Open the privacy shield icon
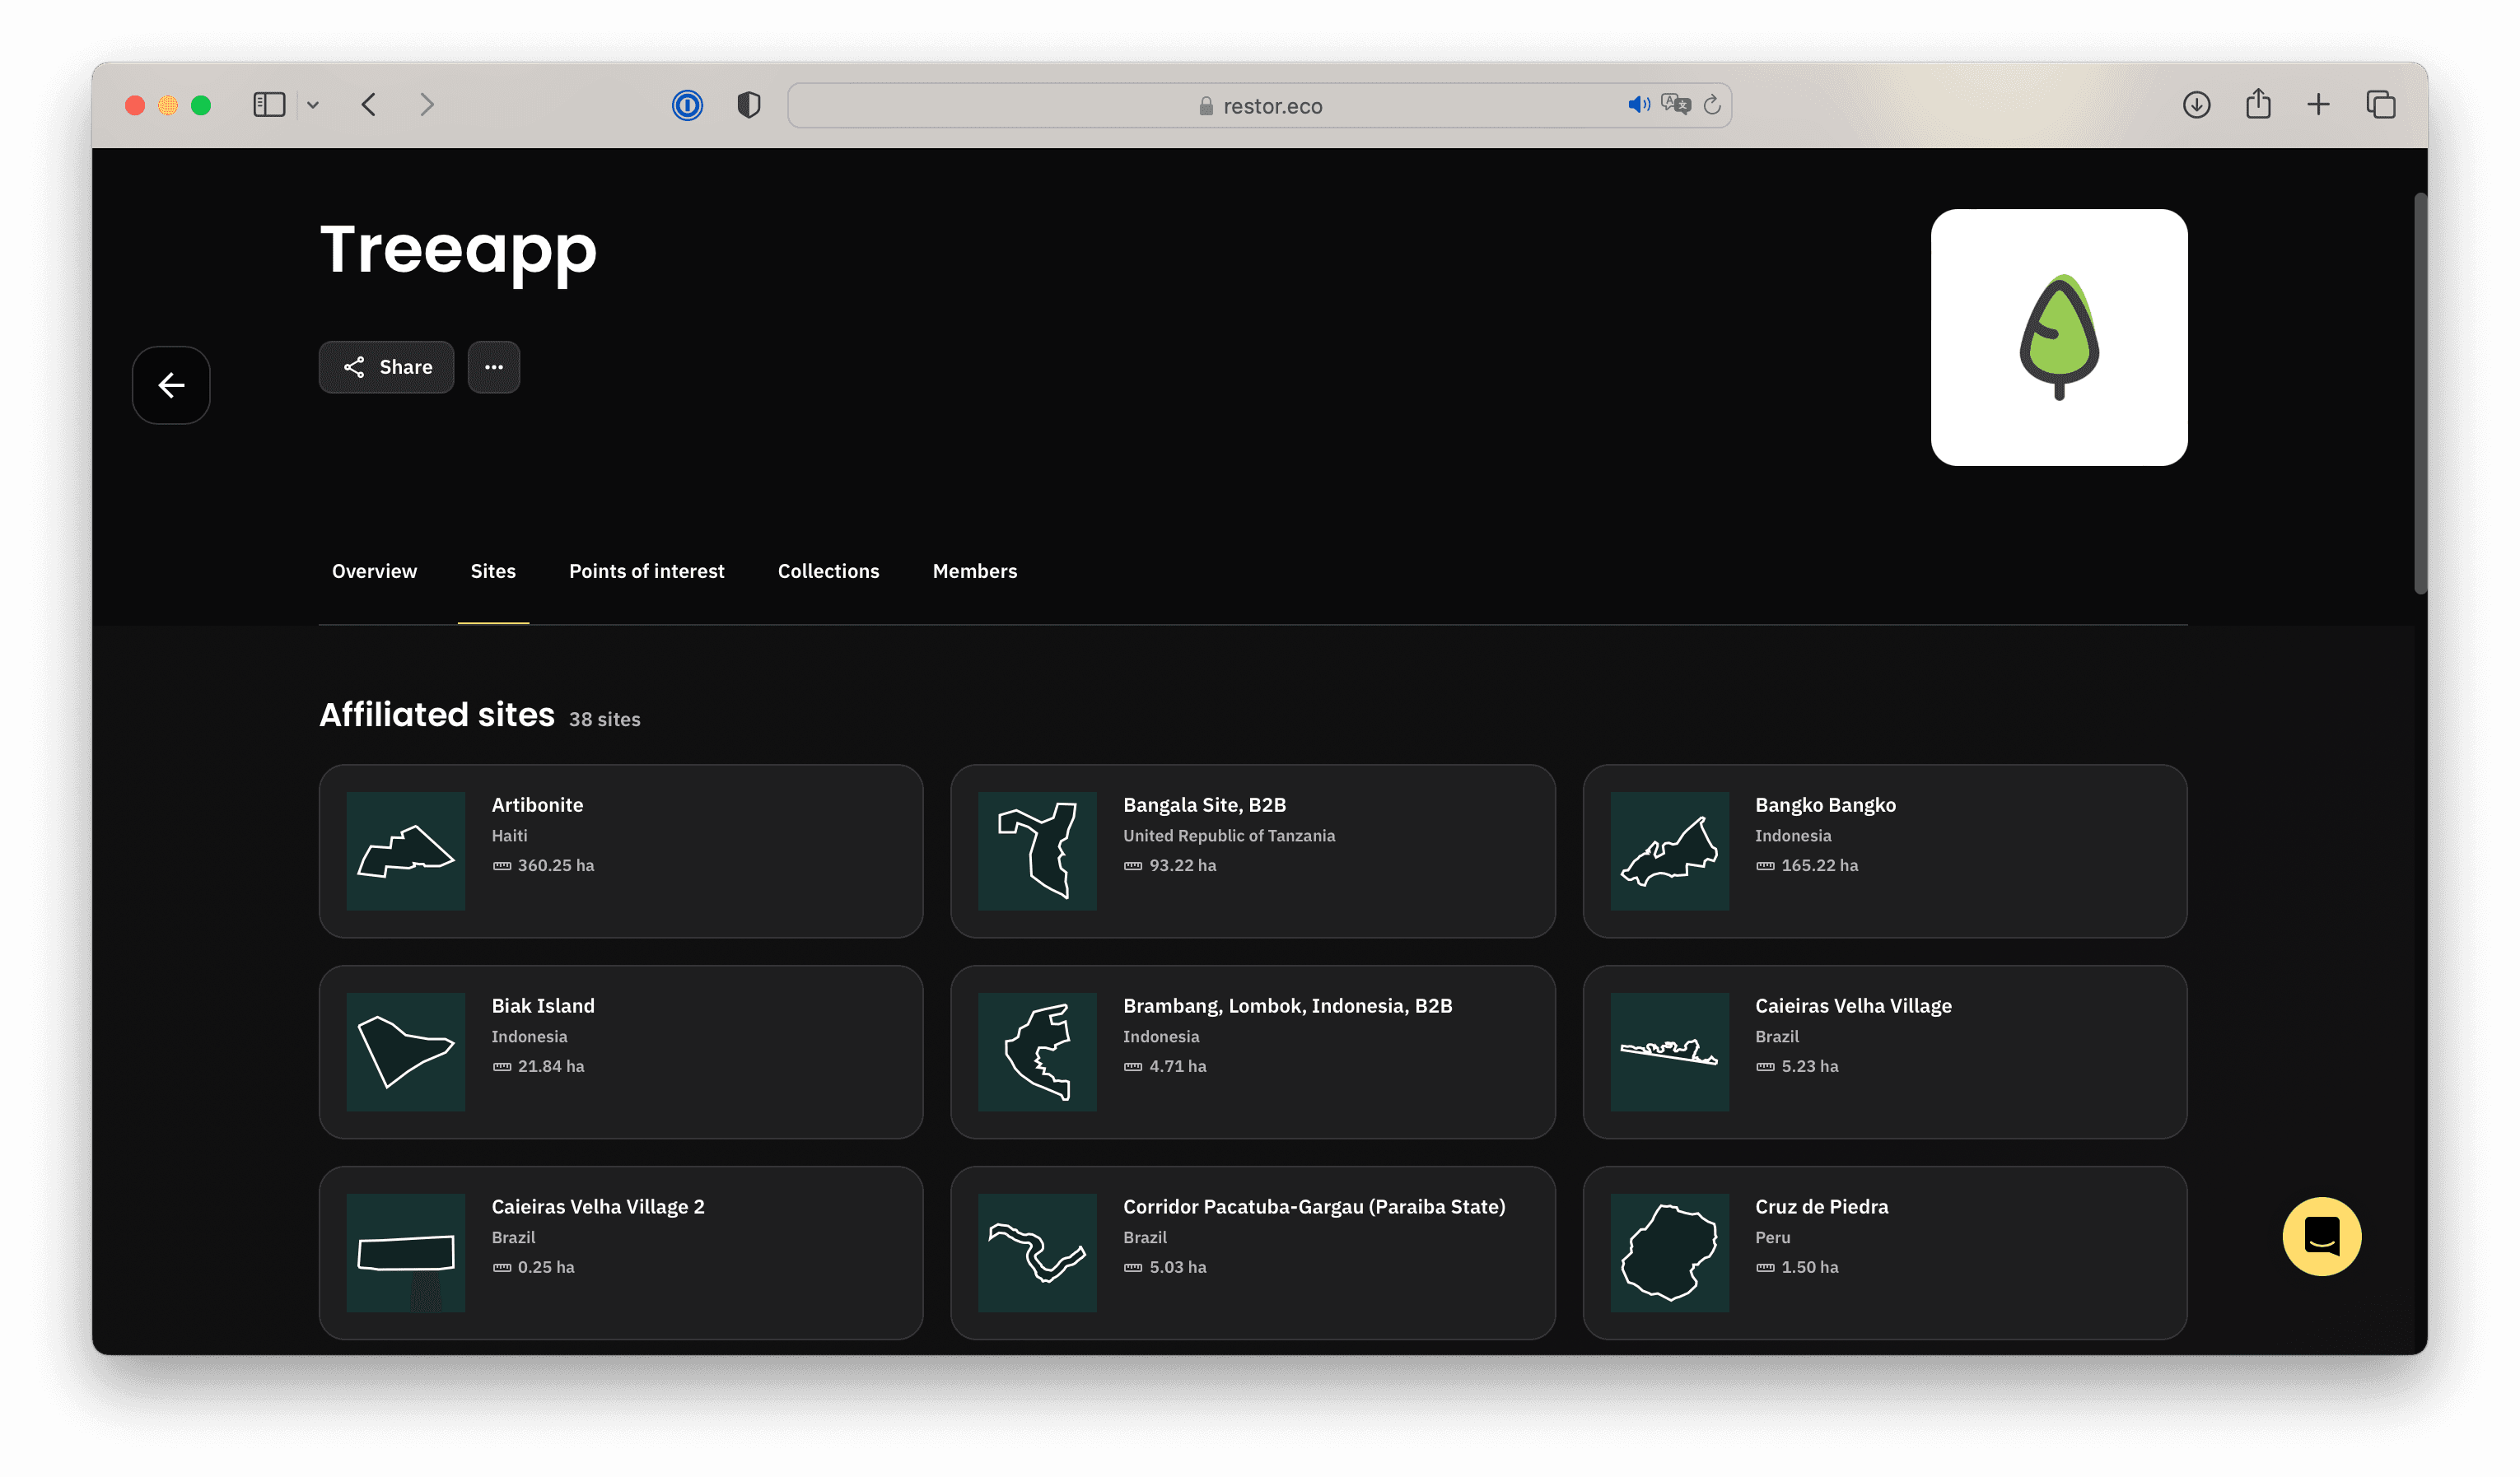2520x1477 pixels. coord(749,105)
